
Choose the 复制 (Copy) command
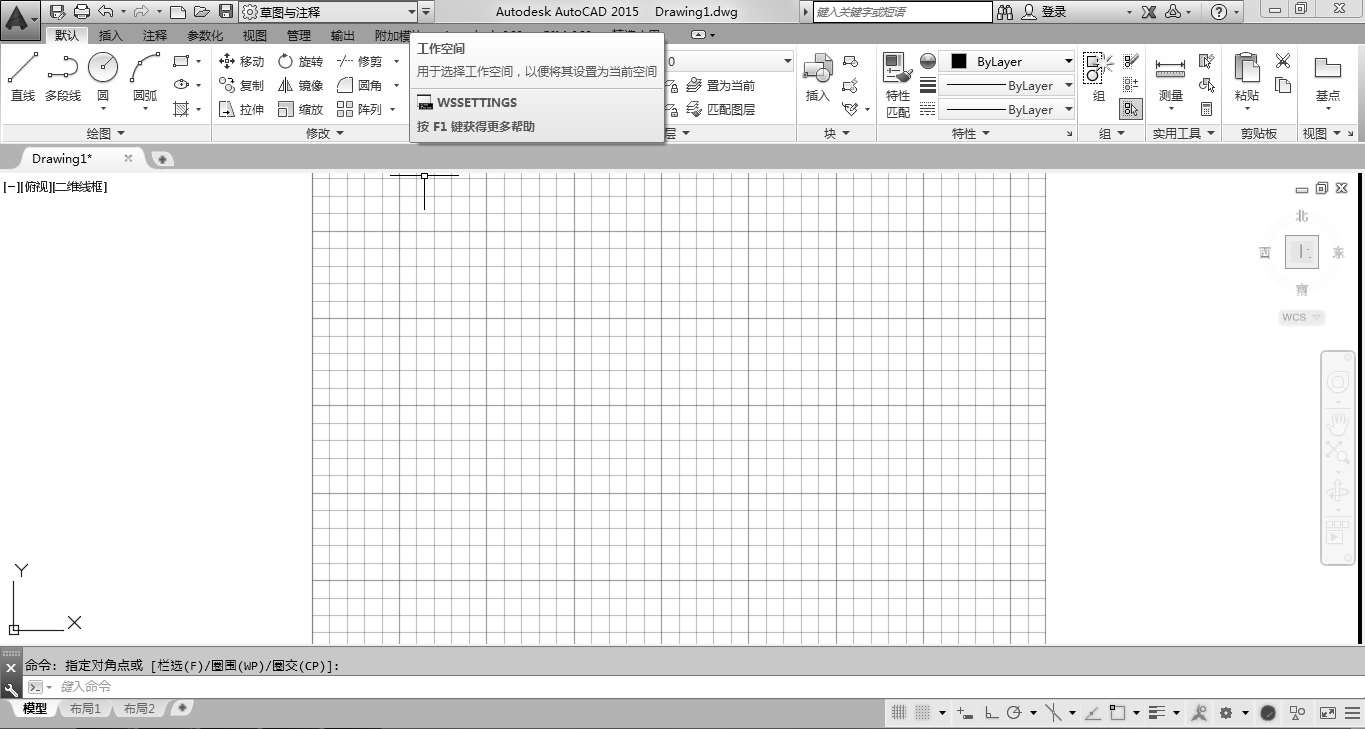241,85
